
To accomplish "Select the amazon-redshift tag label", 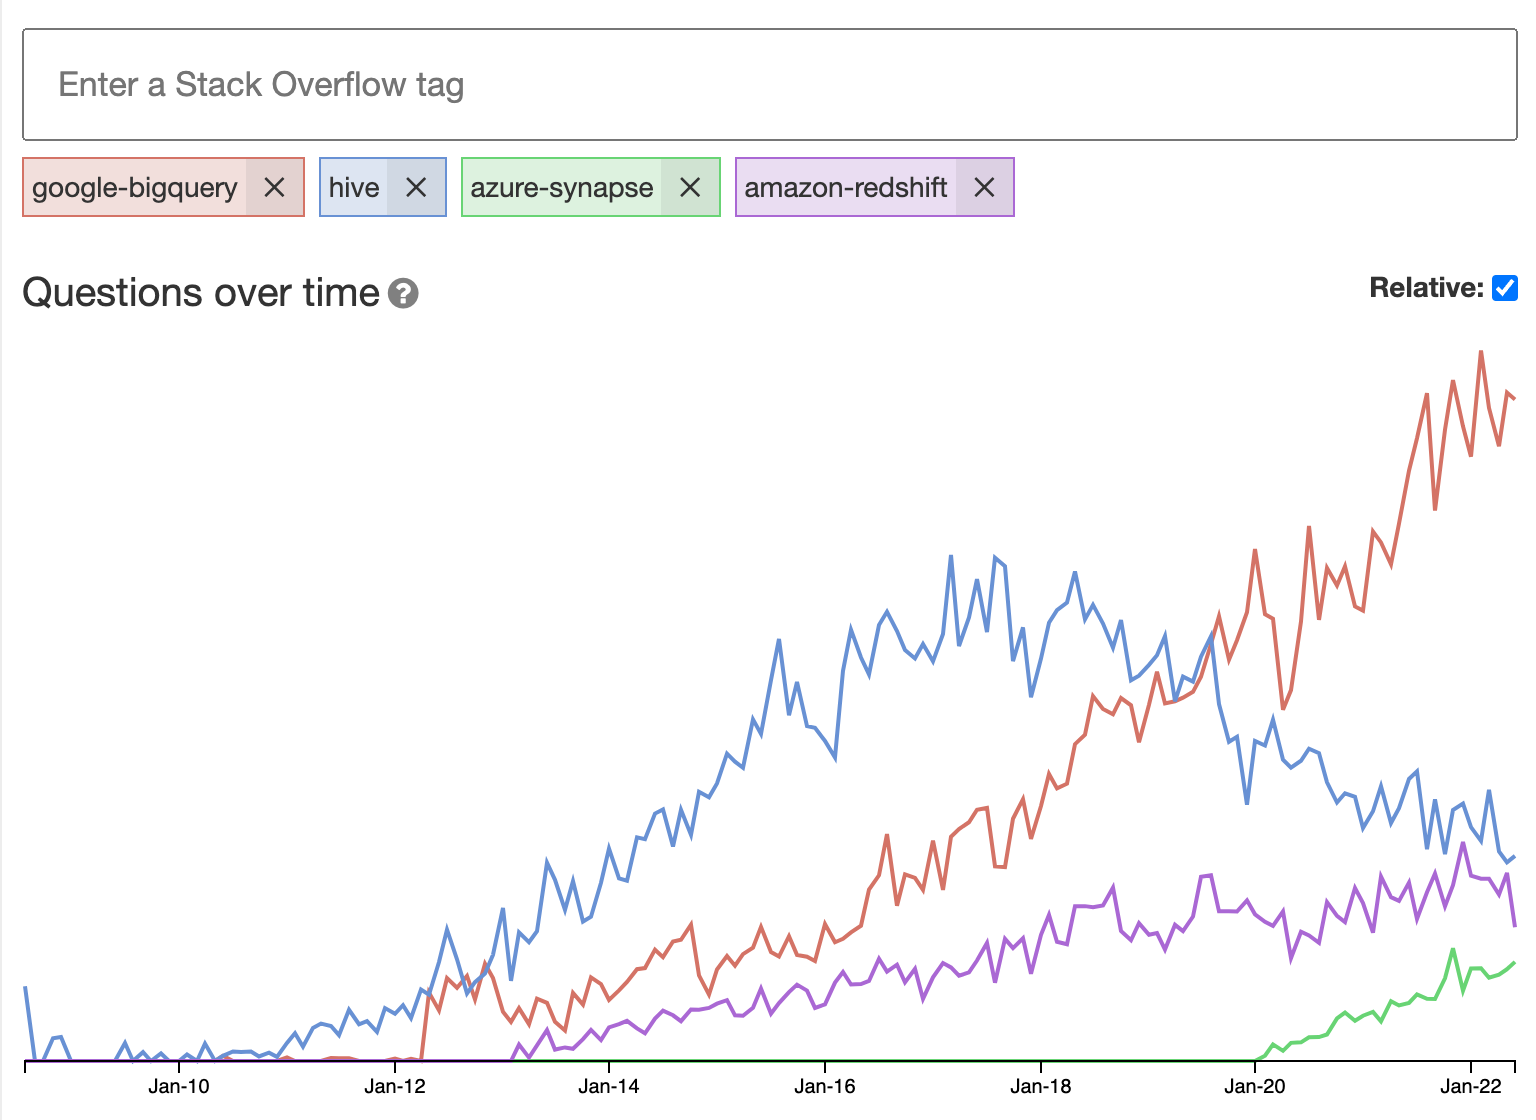I will 846,188.
